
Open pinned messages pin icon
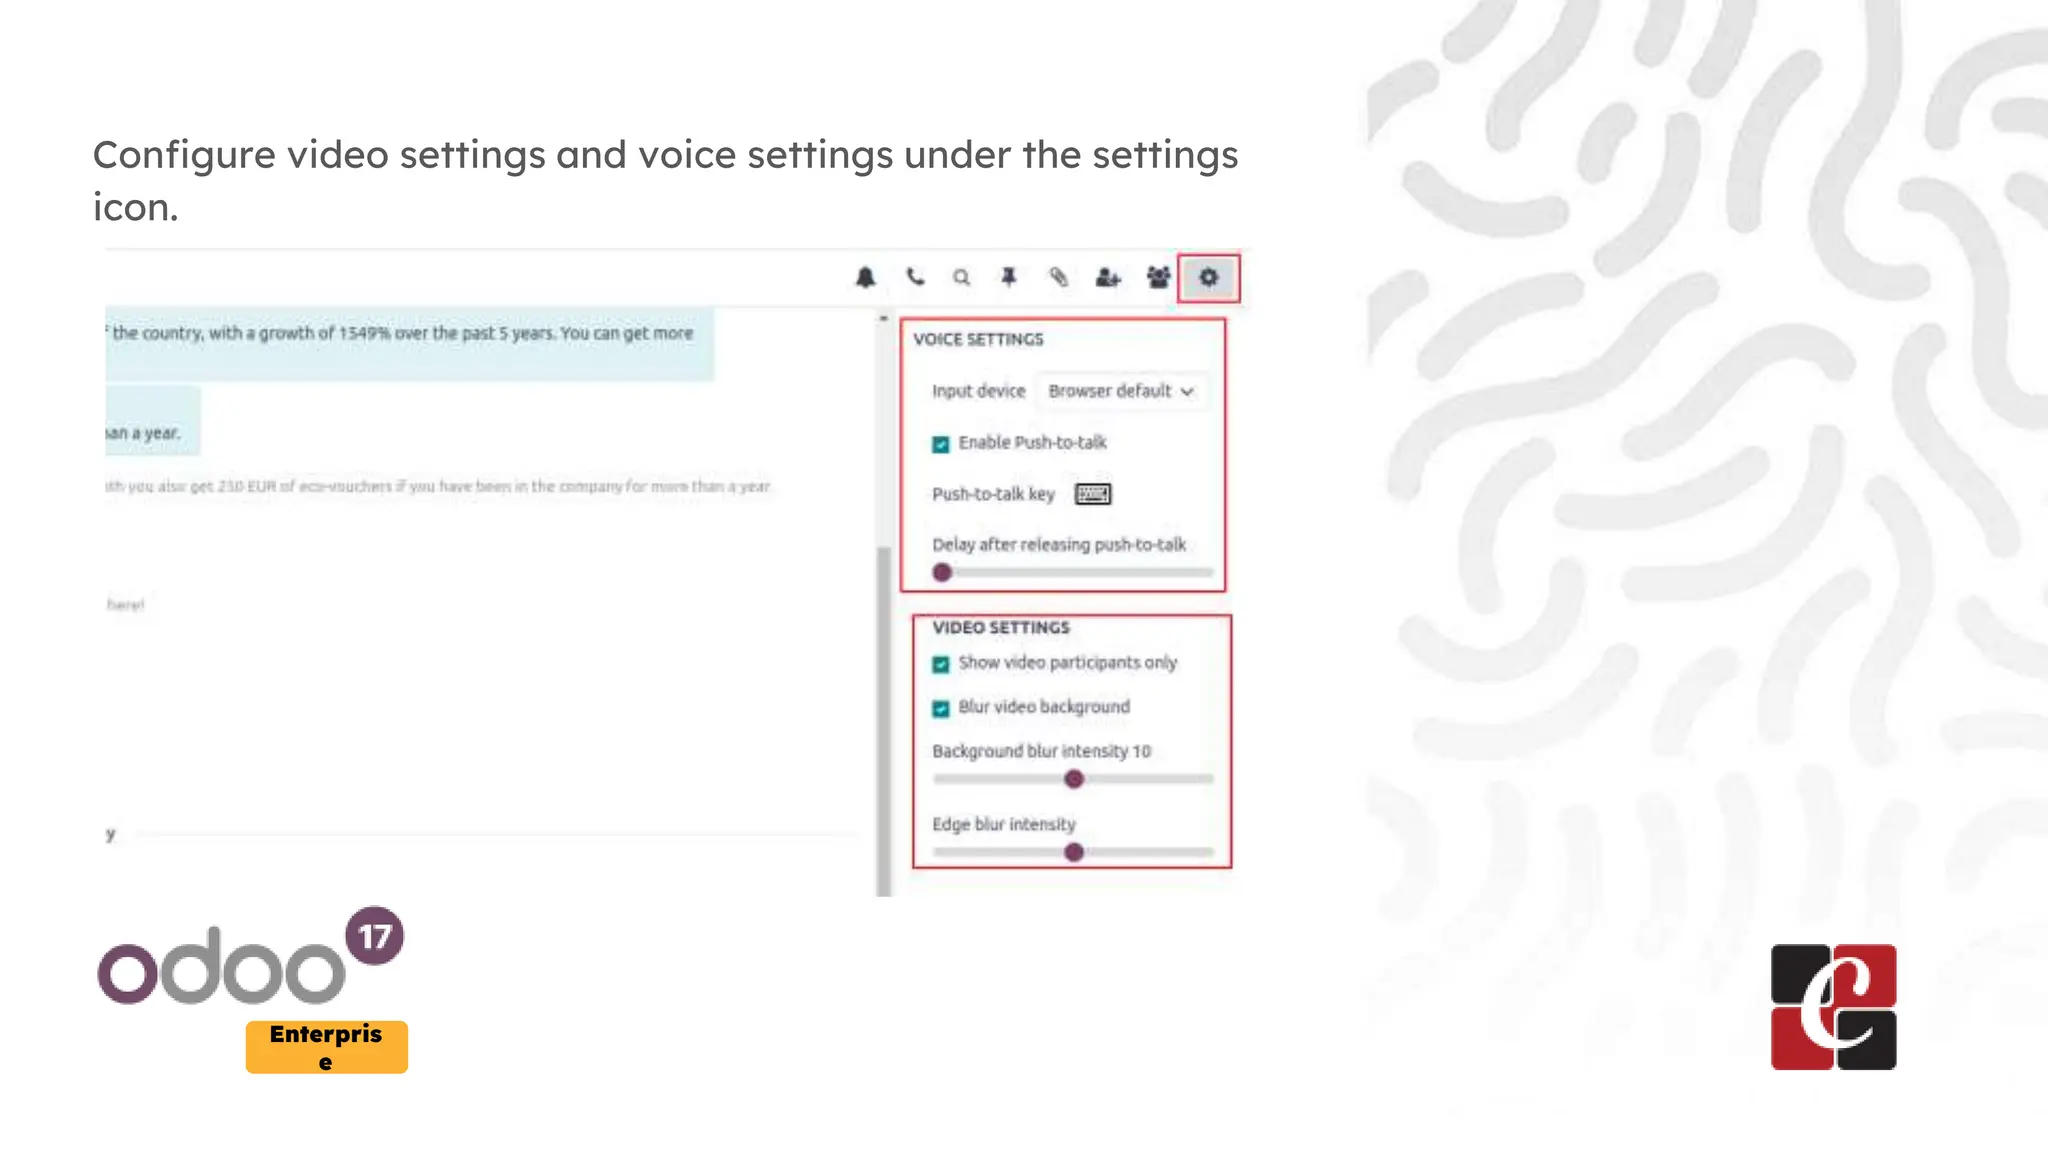click(1009, 277)
